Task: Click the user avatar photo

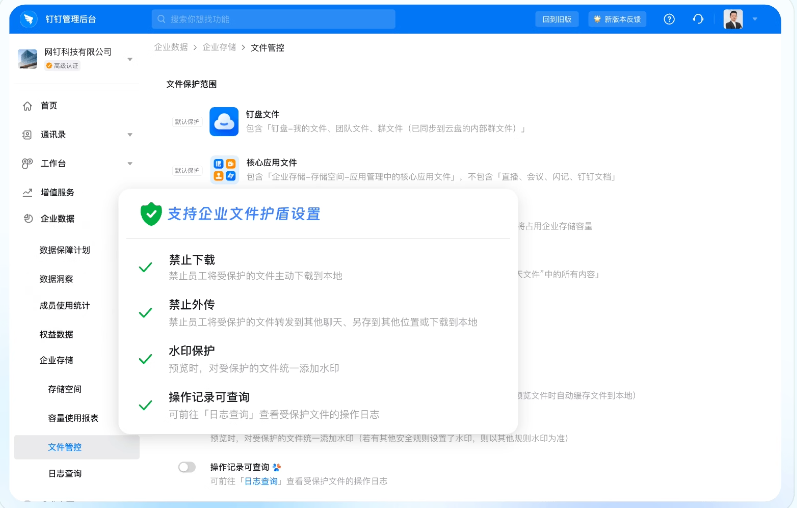Action: [x=733, y=19]
